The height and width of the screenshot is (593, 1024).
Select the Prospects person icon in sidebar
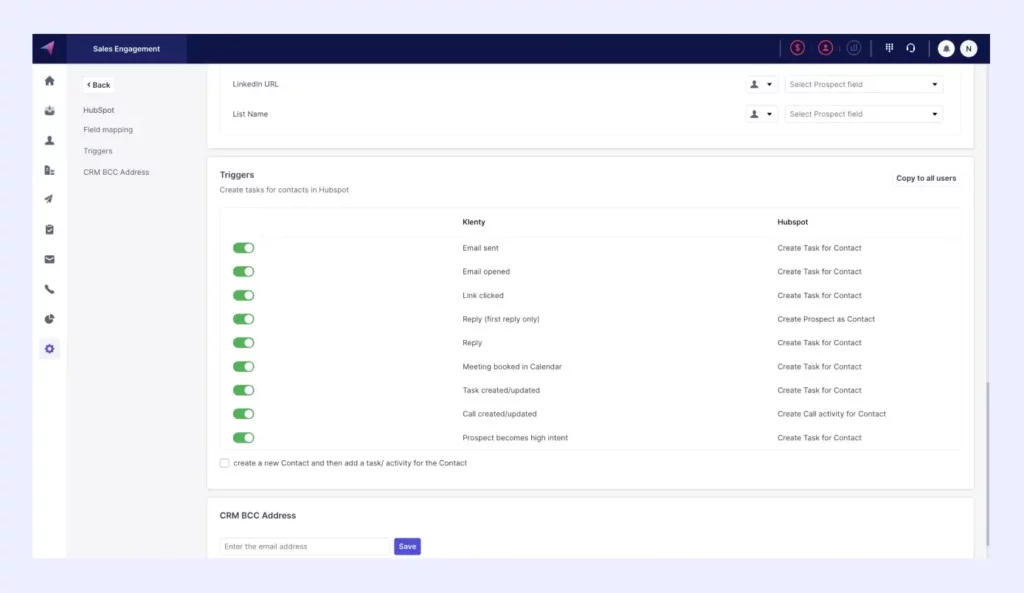[x=48, y=141]
